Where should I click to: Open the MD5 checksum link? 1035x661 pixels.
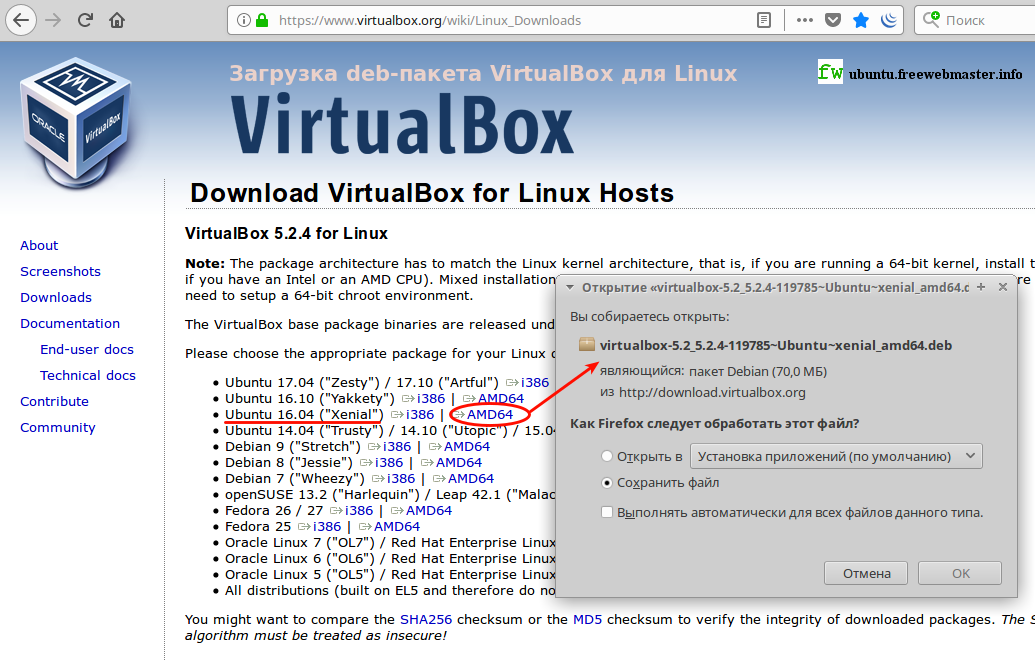(x=587, y=619)
